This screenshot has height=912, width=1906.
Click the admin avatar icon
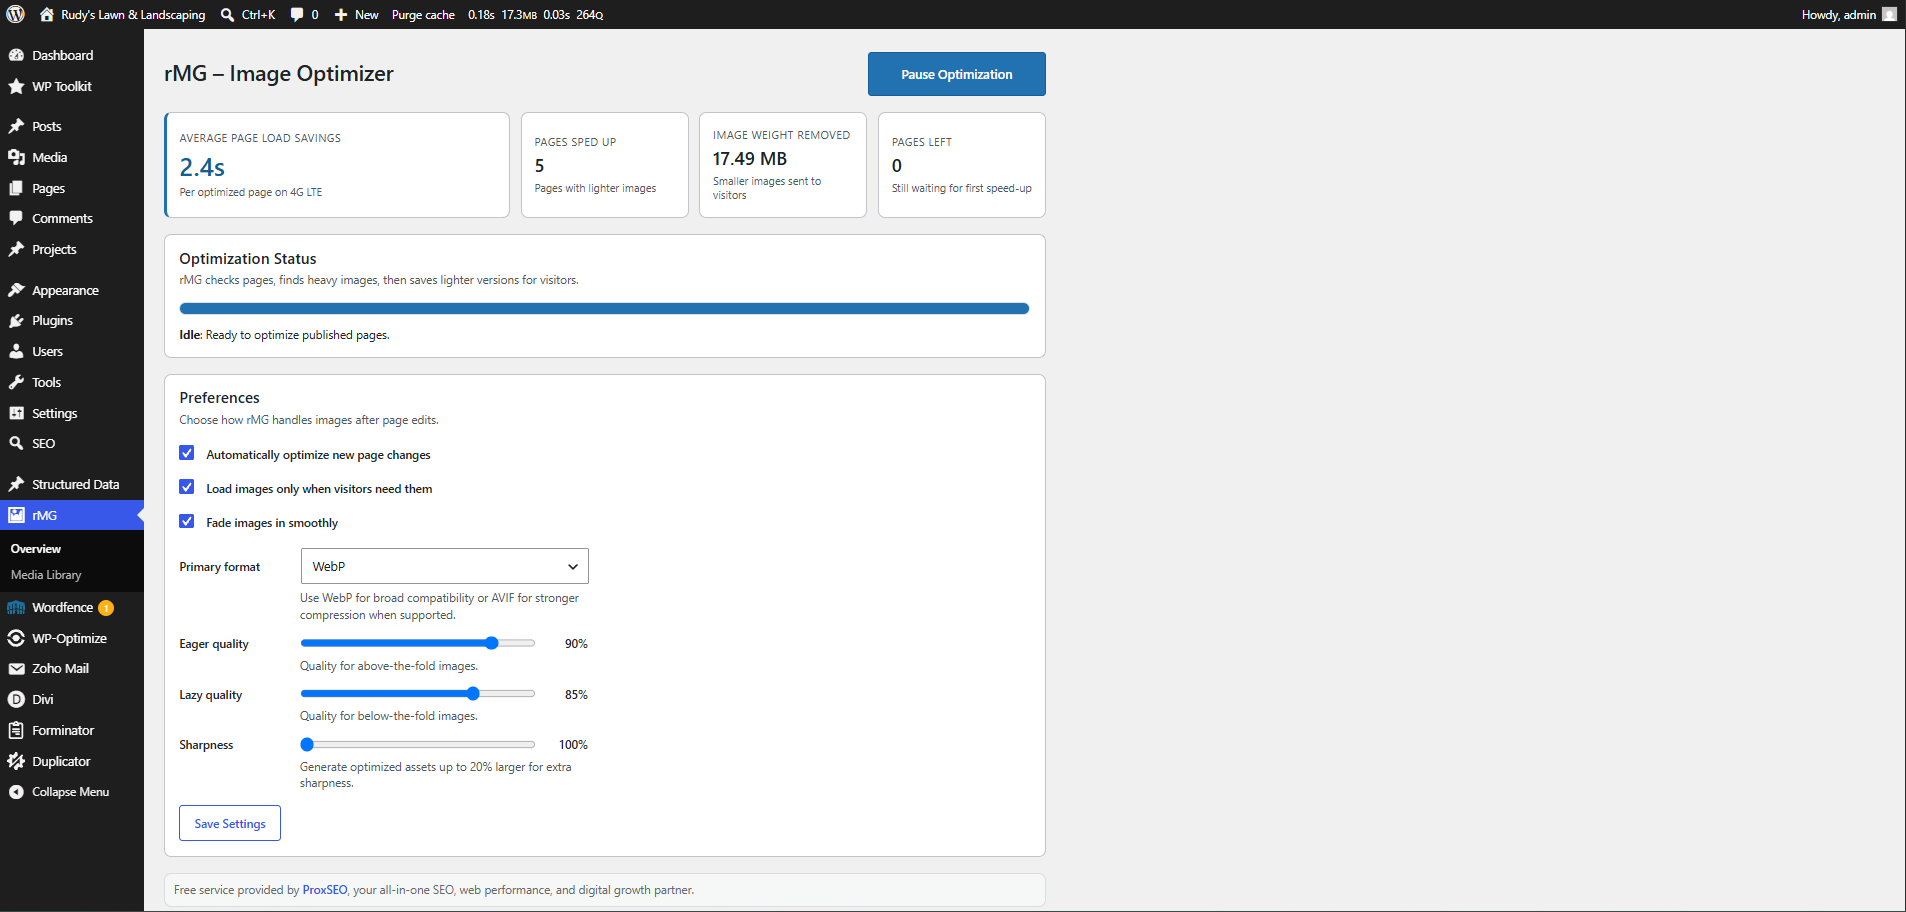[x=1889, y=14]
